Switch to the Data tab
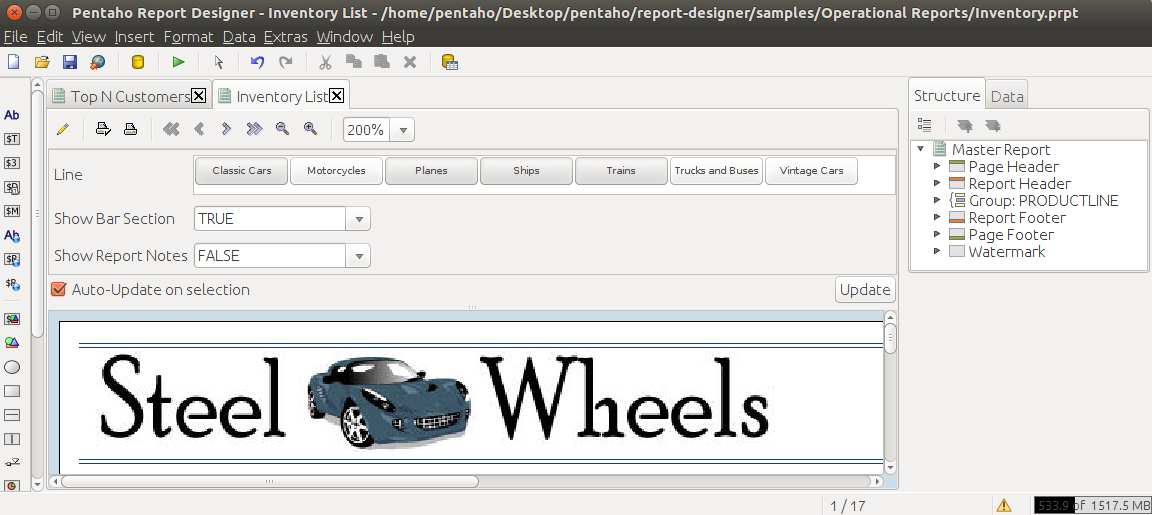This screenshot has width=1152, height=515. (1007, 96)
